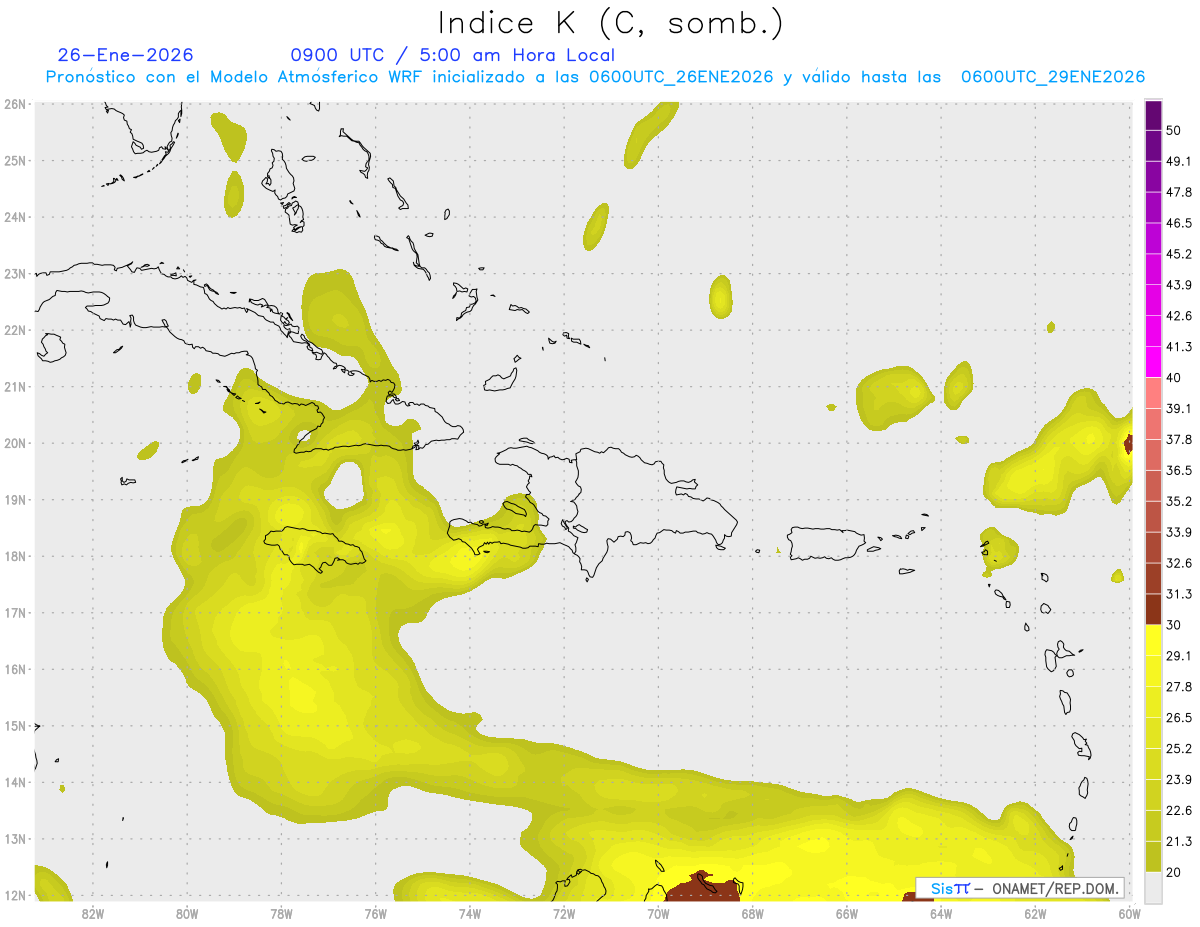Viewport: 1200px width, 927px height.
Task: Click longitude axis label '82W'
Action: (92, 913)
